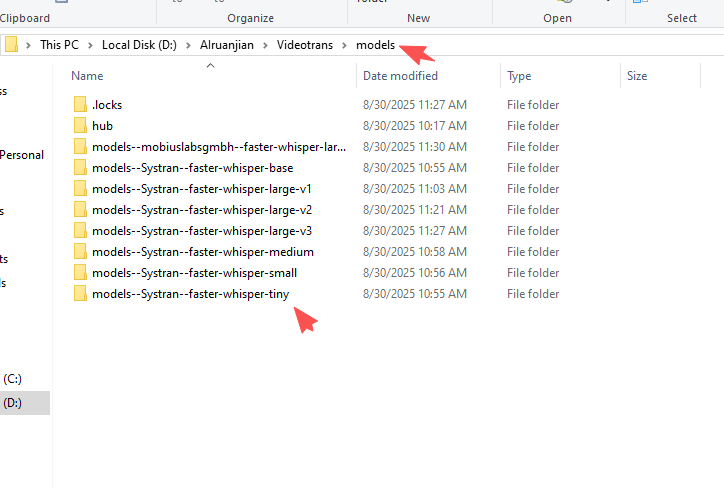Click File folder type in faster-whisper-medium row
This screenshot has height=488, width=724.
tap(533, 252)
